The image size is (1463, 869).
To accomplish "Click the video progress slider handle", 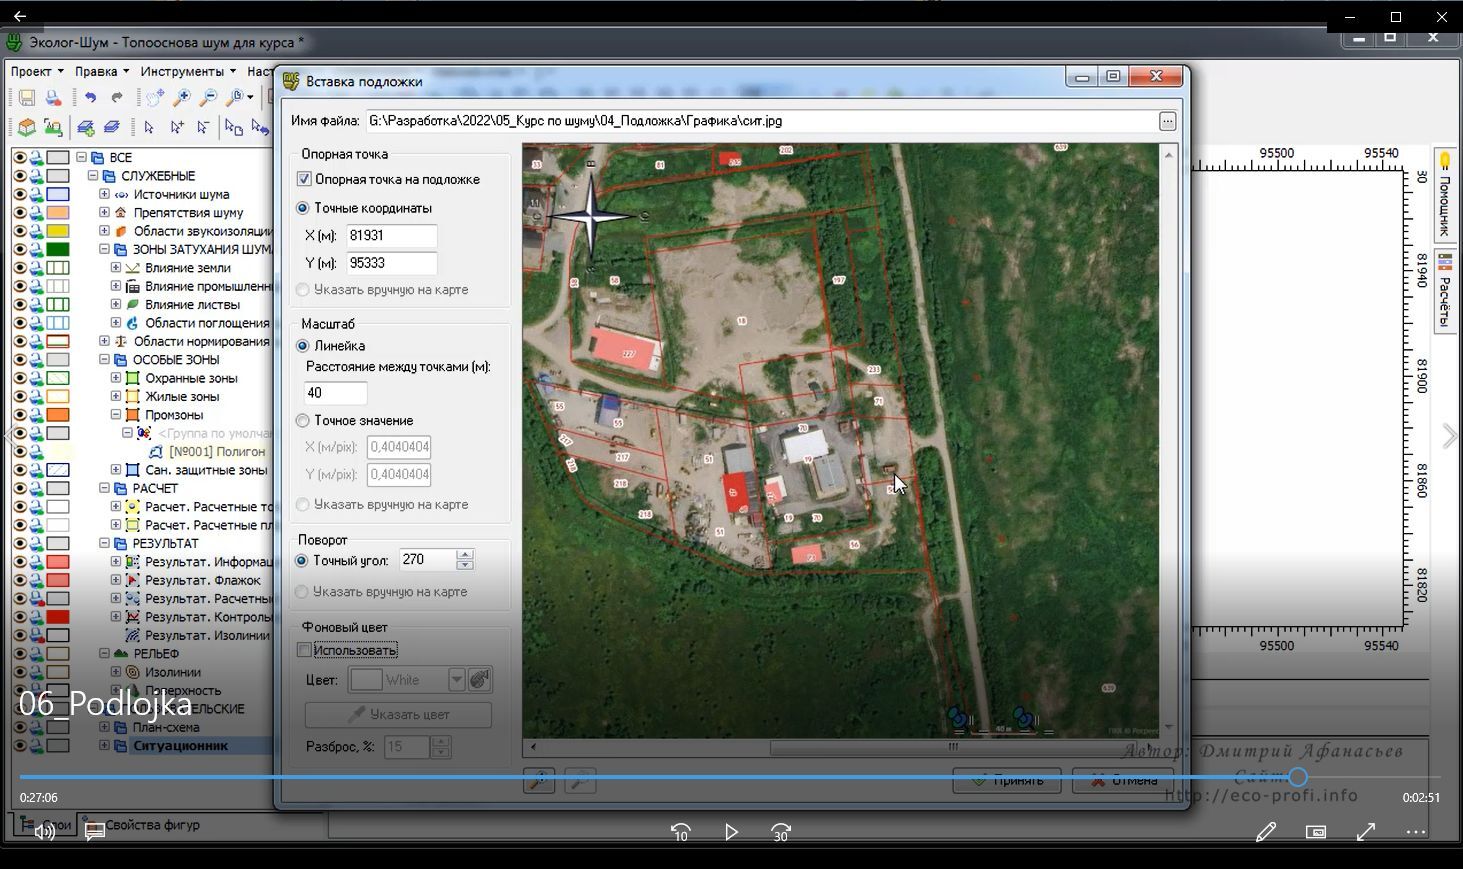I will click(1297, 777).
